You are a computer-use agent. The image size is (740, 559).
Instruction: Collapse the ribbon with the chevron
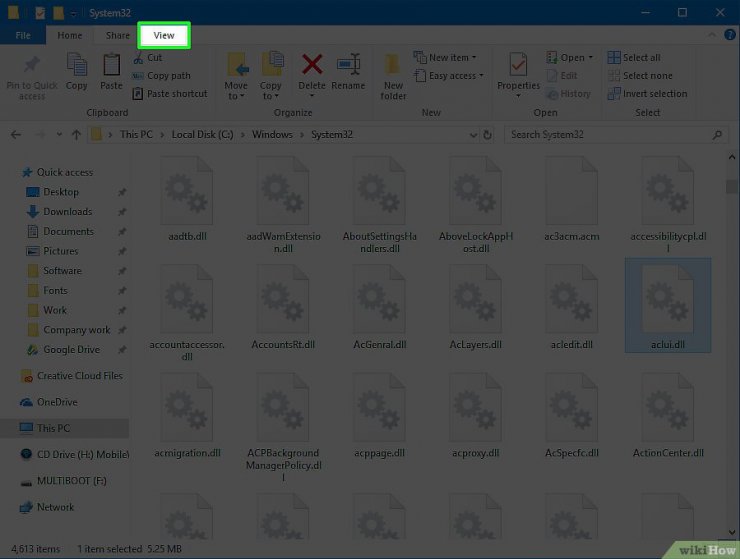712,35
